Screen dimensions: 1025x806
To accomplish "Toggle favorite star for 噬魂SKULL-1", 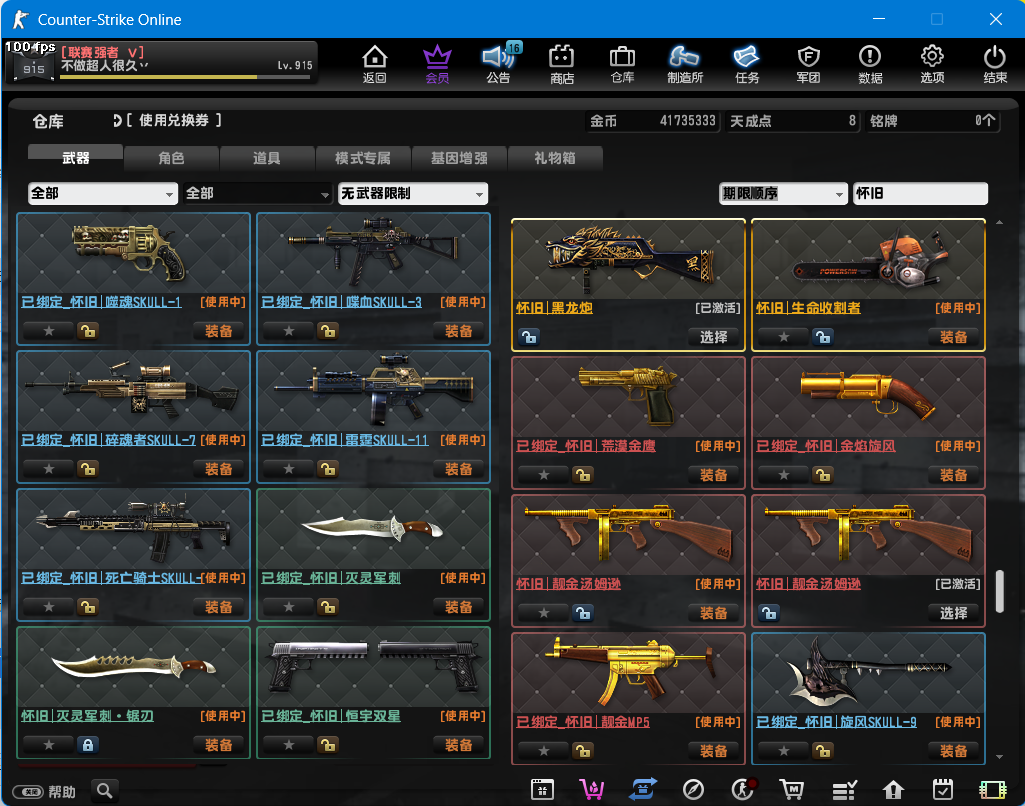I will pos(48,331).
